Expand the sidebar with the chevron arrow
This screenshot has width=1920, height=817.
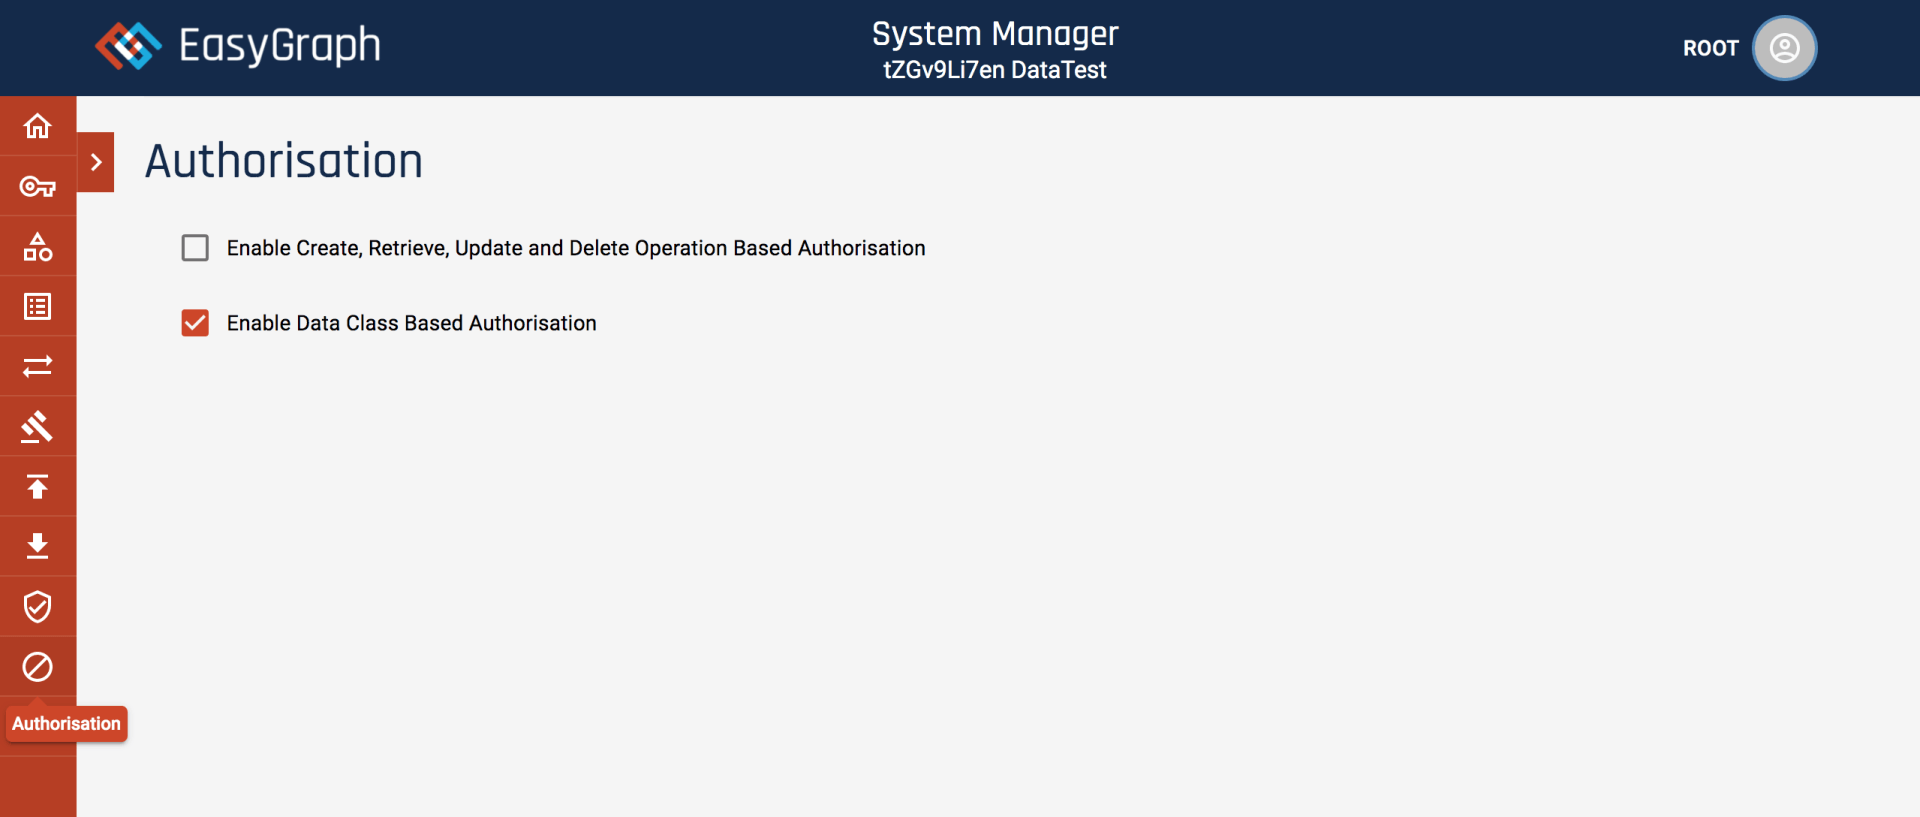coord(96,162)
